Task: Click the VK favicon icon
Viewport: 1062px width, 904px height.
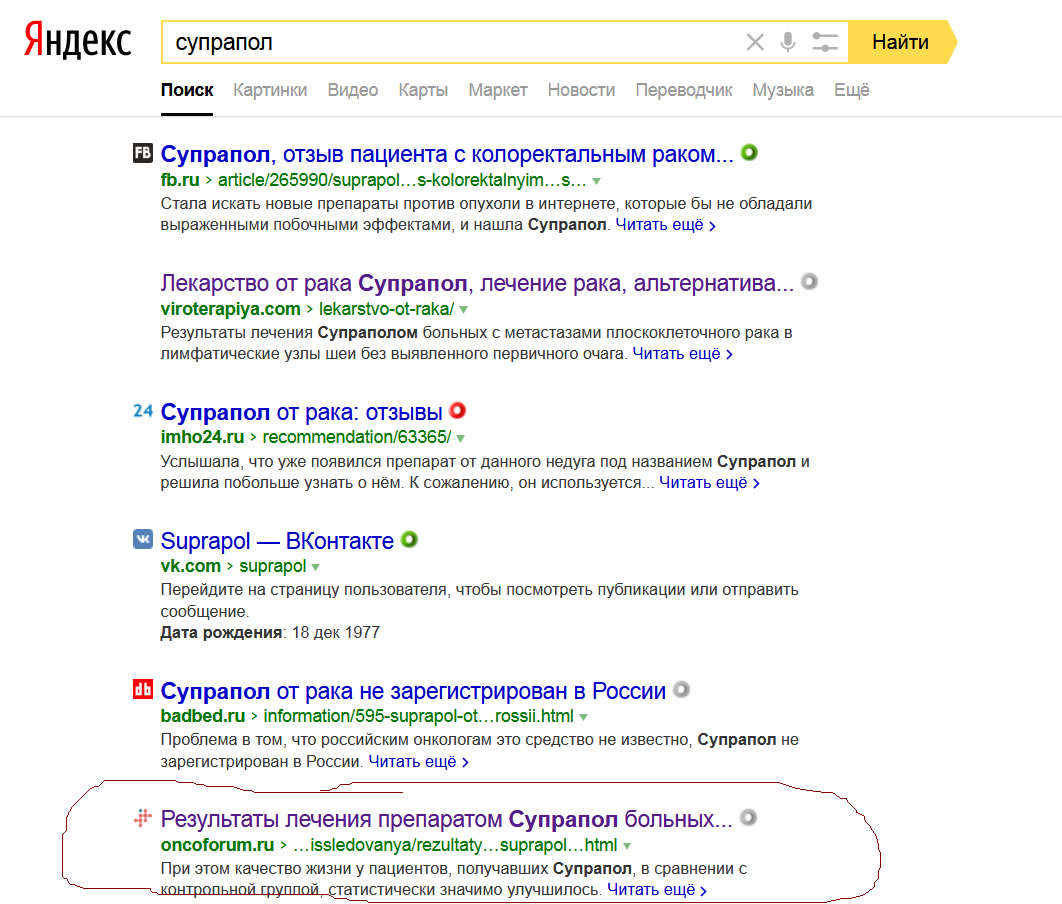Action: [x=142, y=539]
